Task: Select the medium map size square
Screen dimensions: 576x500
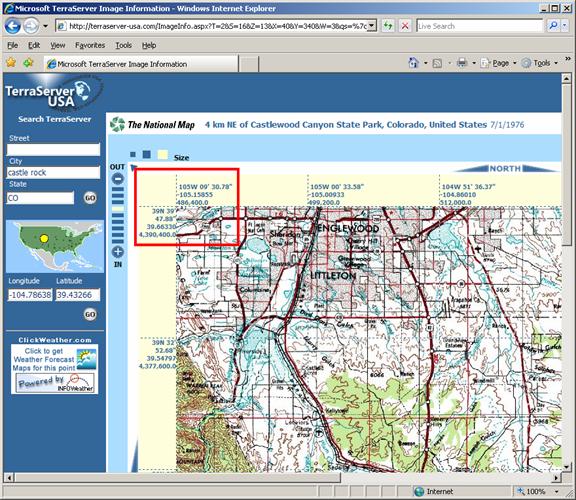Action: click(147, 154)
